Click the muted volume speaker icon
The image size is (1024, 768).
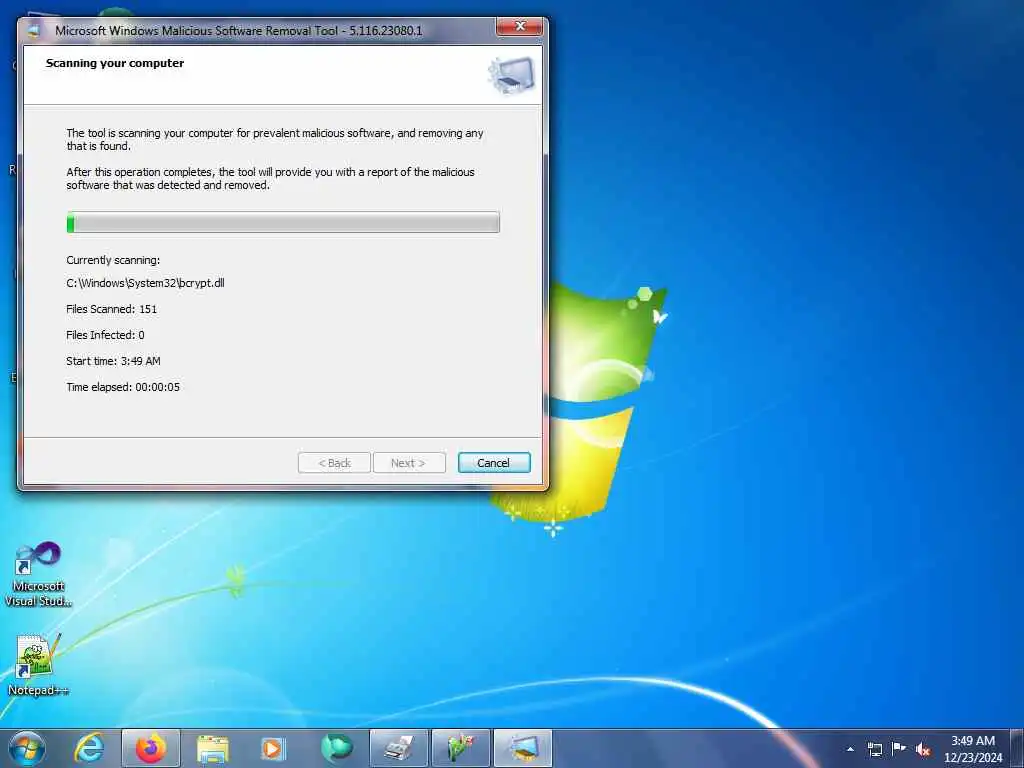923,749
